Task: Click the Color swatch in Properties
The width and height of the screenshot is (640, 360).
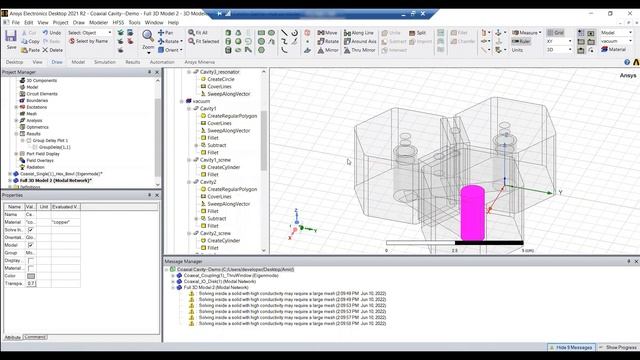Action: click(31, 276)
